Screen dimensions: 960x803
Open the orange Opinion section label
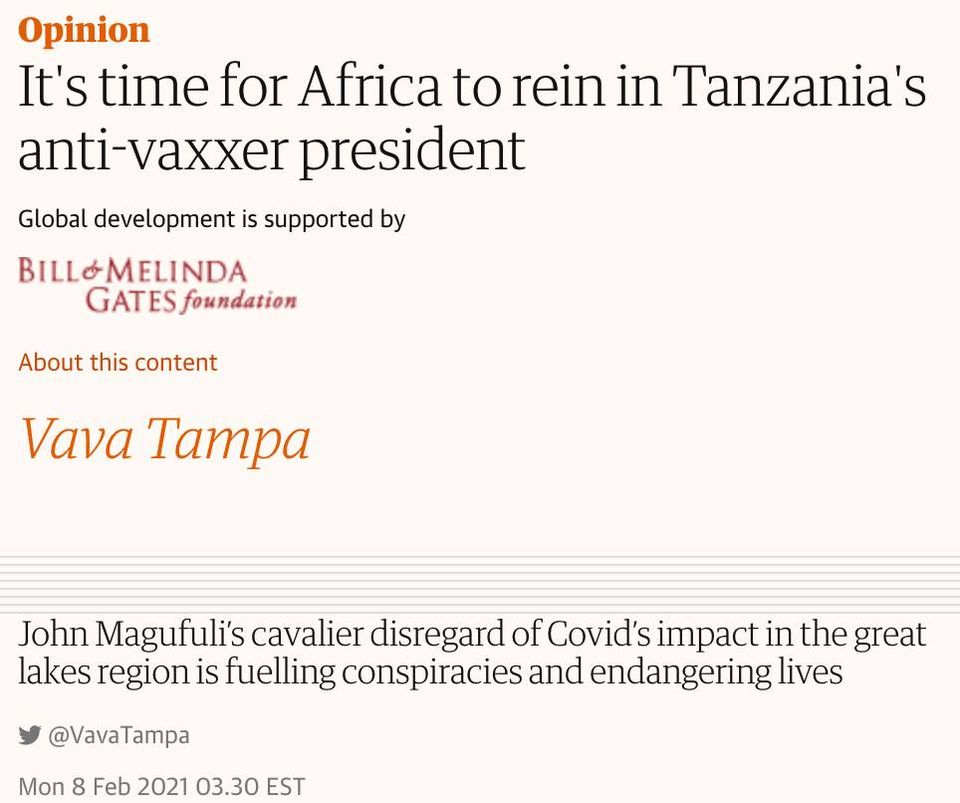pyautogui.click(x=84, y=30)
